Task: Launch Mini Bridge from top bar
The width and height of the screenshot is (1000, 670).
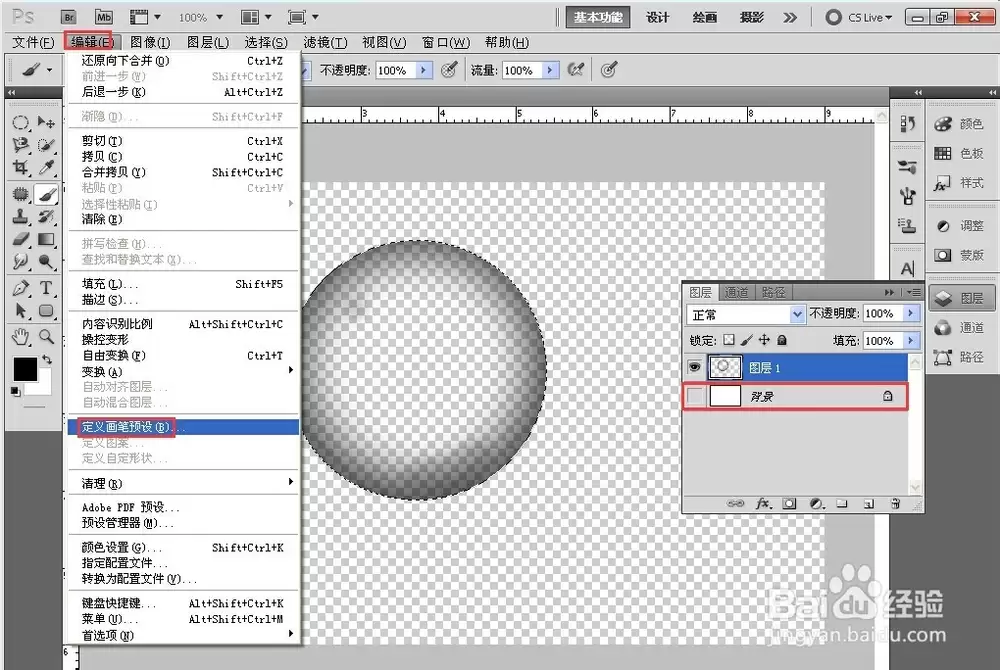Action: point(103,17)
